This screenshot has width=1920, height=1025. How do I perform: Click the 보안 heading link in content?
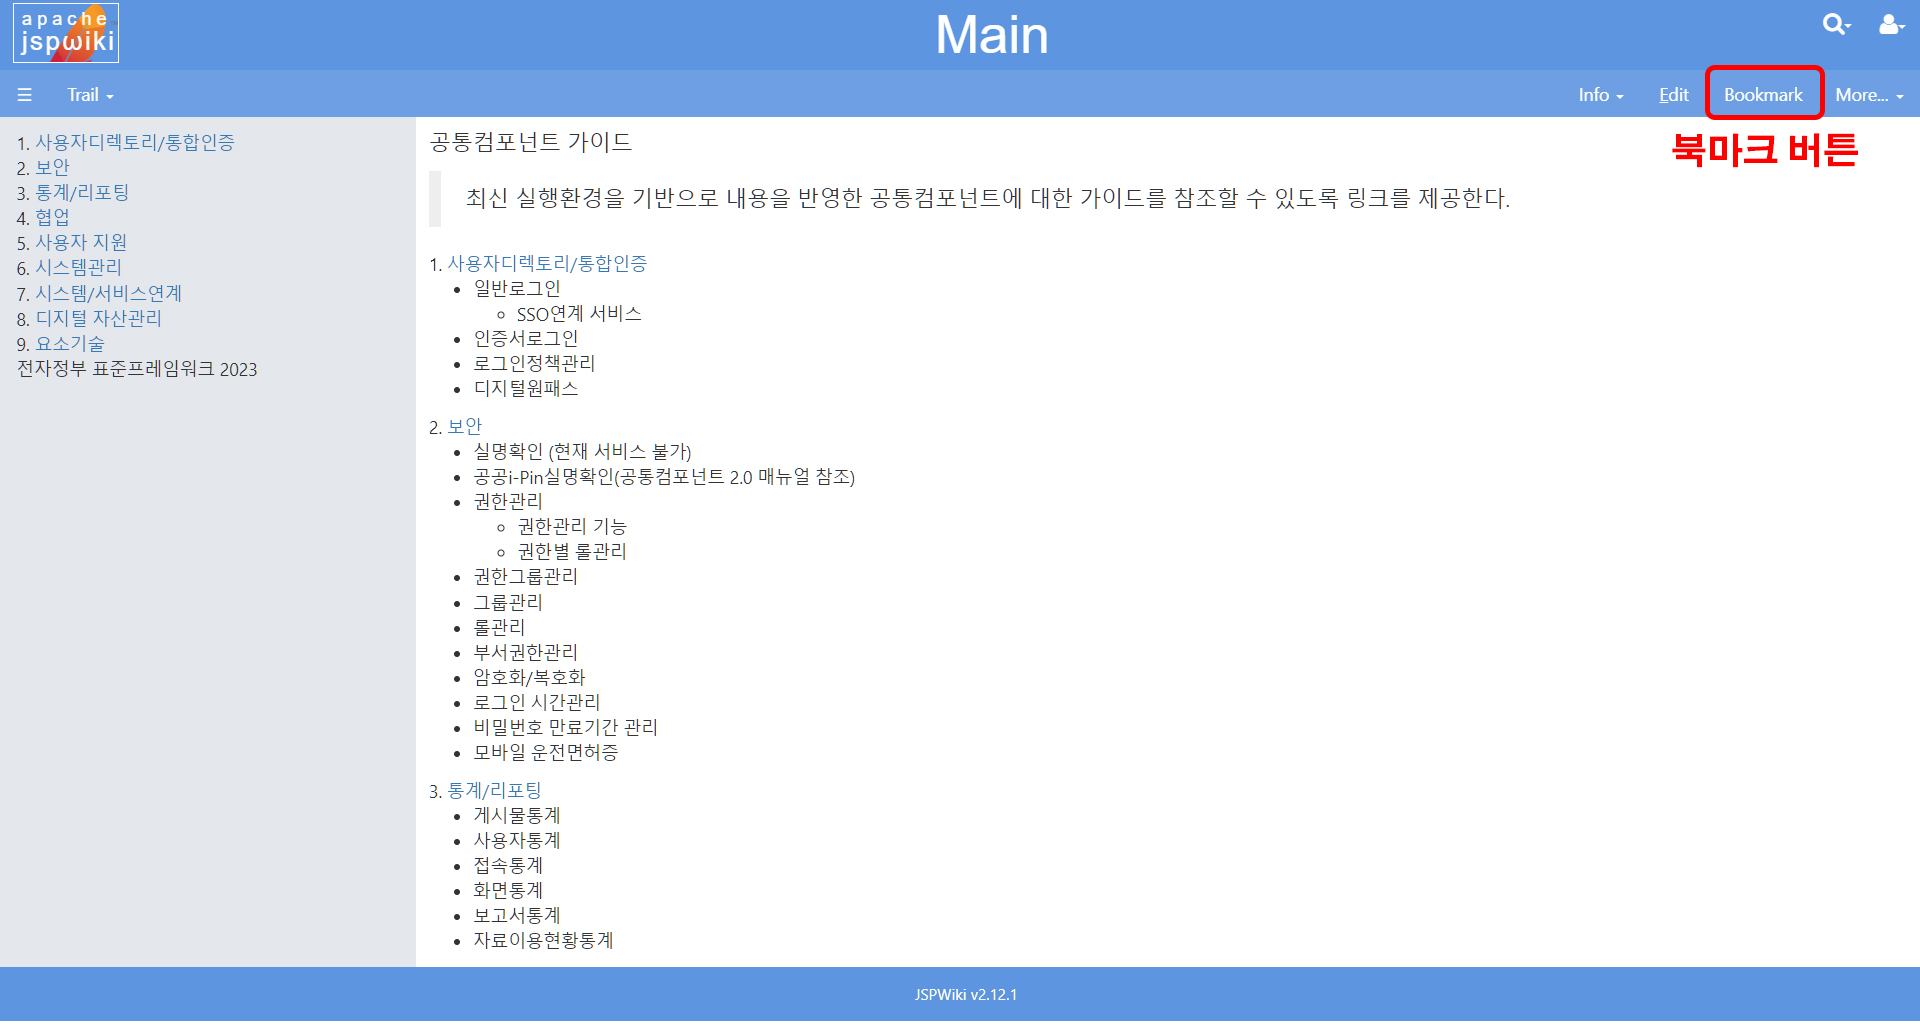pos(464,427)
